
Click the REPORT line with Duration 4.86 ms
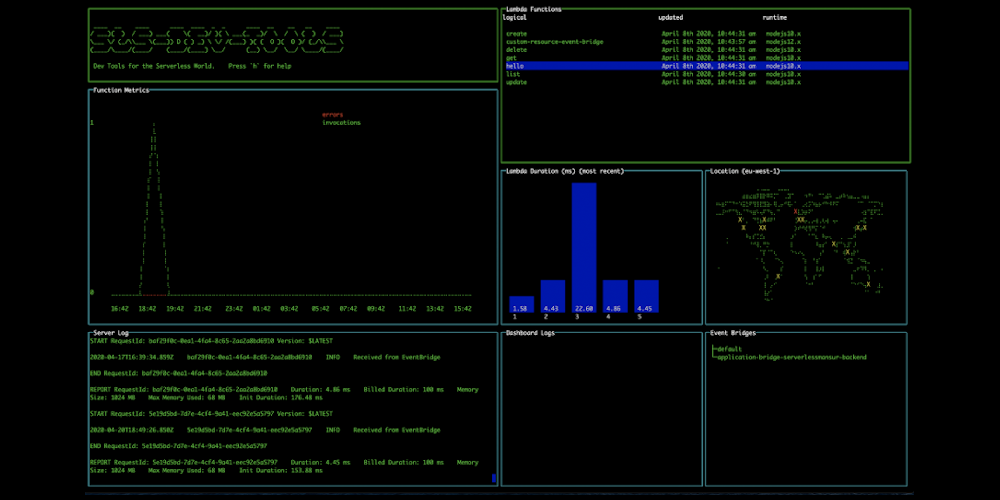284,393
